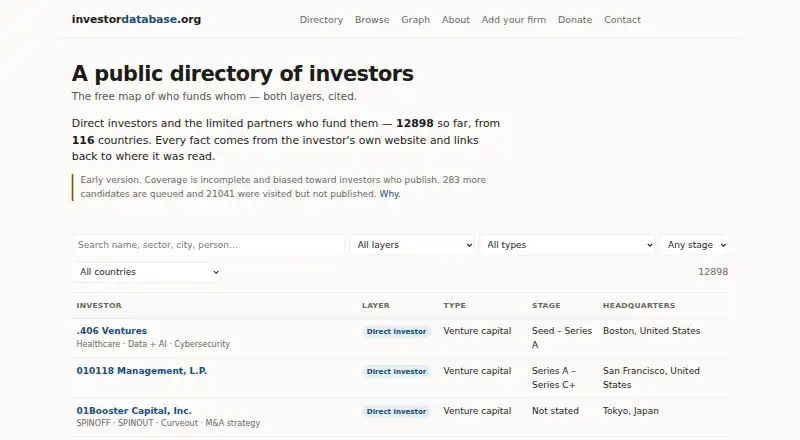Open 01Booster Capital, Inc. investor page
The image size is (800, 440).
coord(134,411)
